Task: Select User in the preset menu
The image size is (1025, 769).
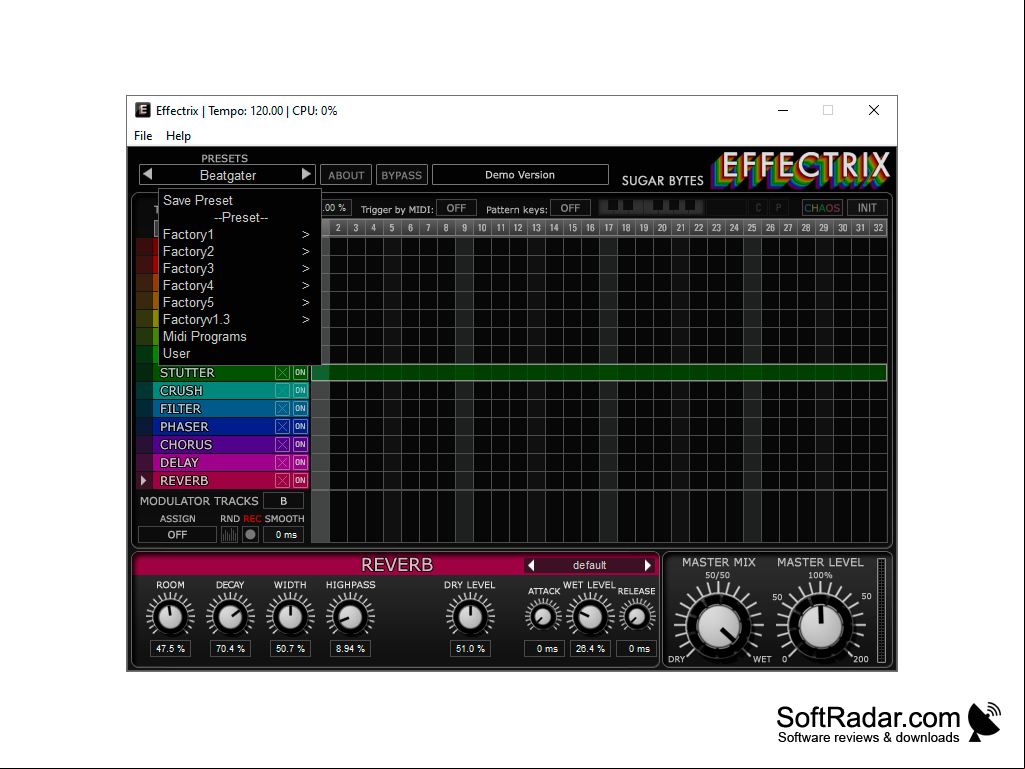Action: pyautogui.click(x=239, y=353)
